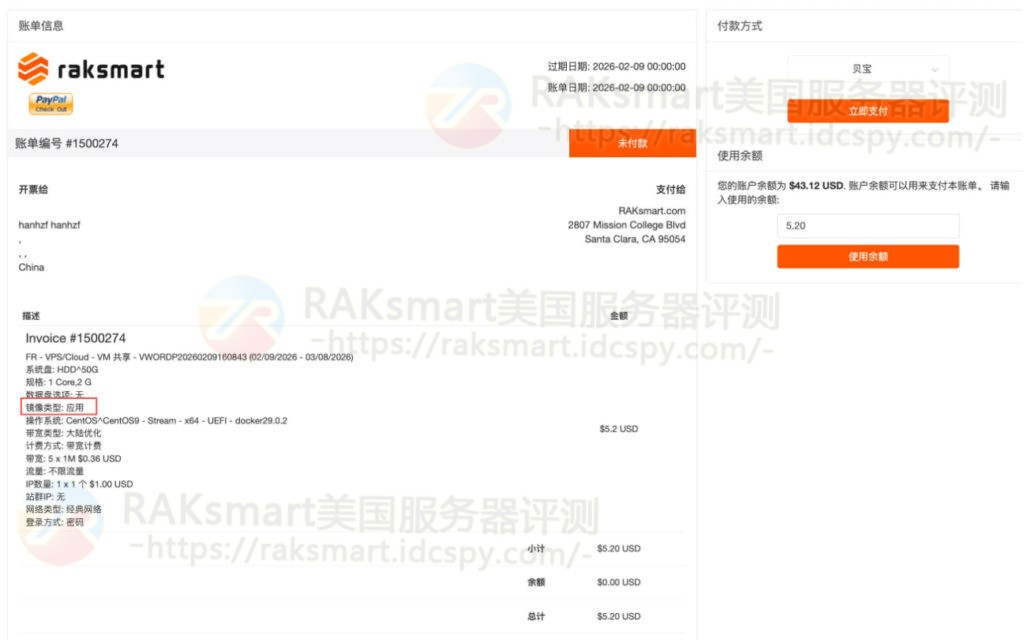Click the 总计 total amount row
The width and height of the screenshot is (1024, 640).
pyautogui.click(x=621, y=616)
